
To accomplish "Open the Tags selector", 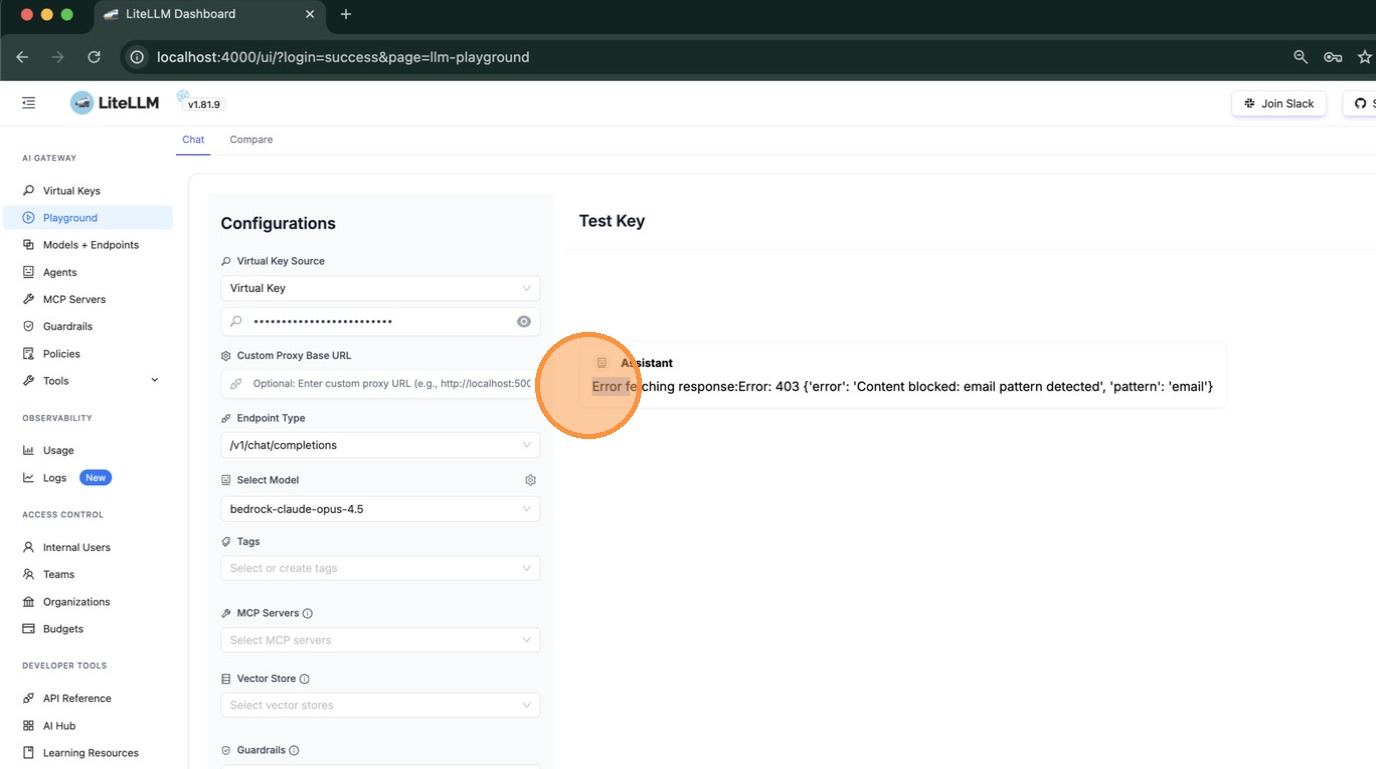I will [x=380, y=568].
